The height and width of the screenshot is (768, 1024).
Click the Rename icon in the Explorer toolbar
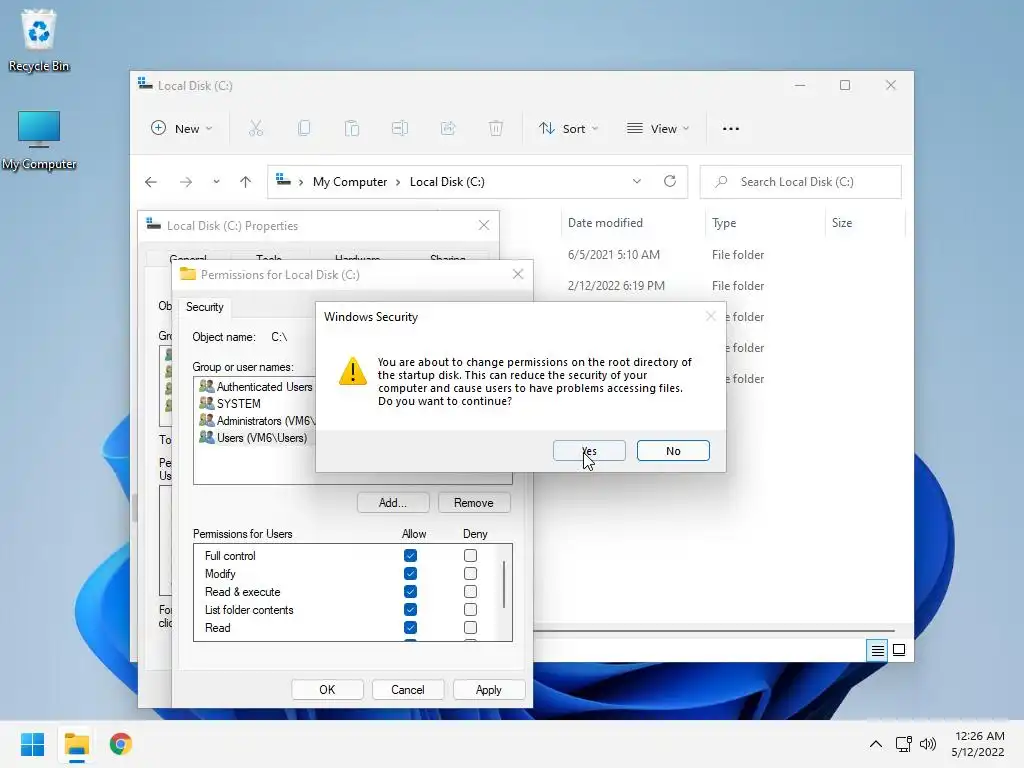coord(400,129)
